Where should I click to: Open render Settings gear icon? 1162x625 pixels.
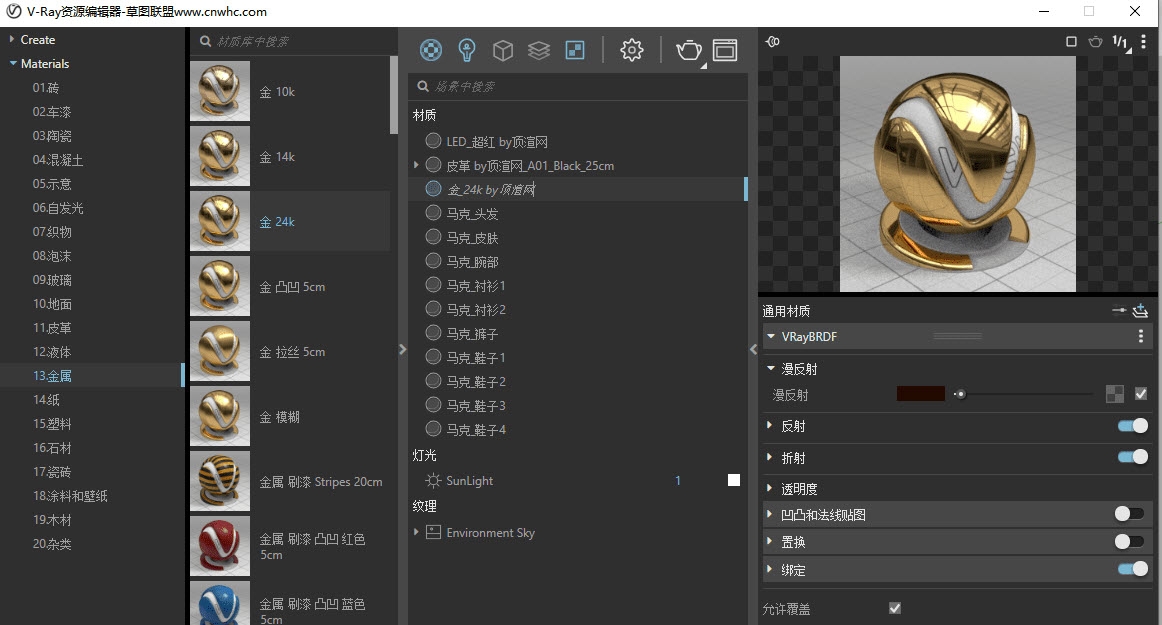(631, 50)
